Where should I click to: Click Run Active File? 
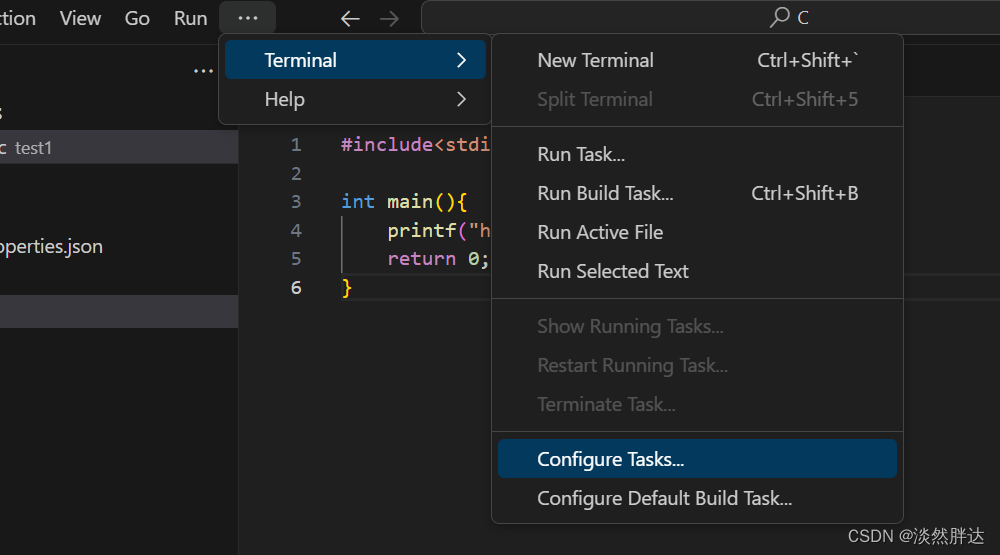(x=600, y=232)
